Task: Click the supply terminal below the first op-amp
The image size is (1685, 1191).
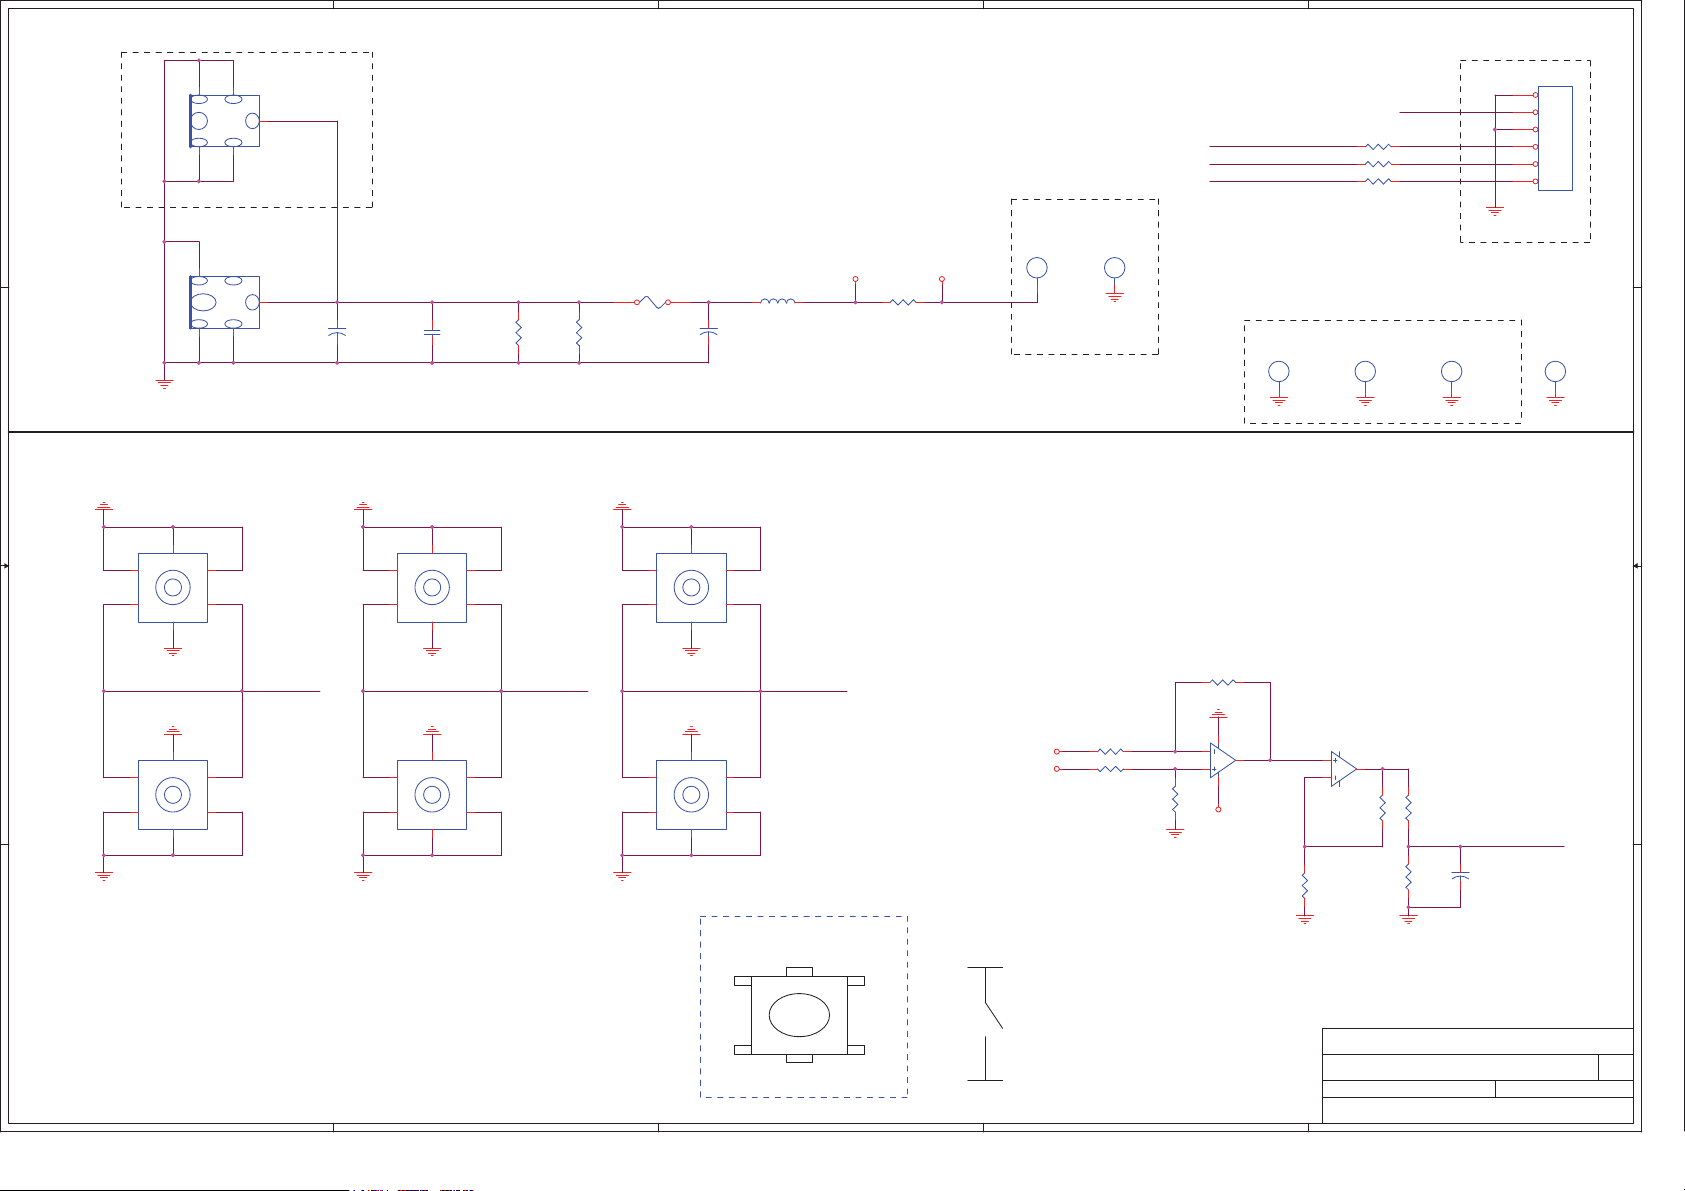Action: coord(1218,809)
